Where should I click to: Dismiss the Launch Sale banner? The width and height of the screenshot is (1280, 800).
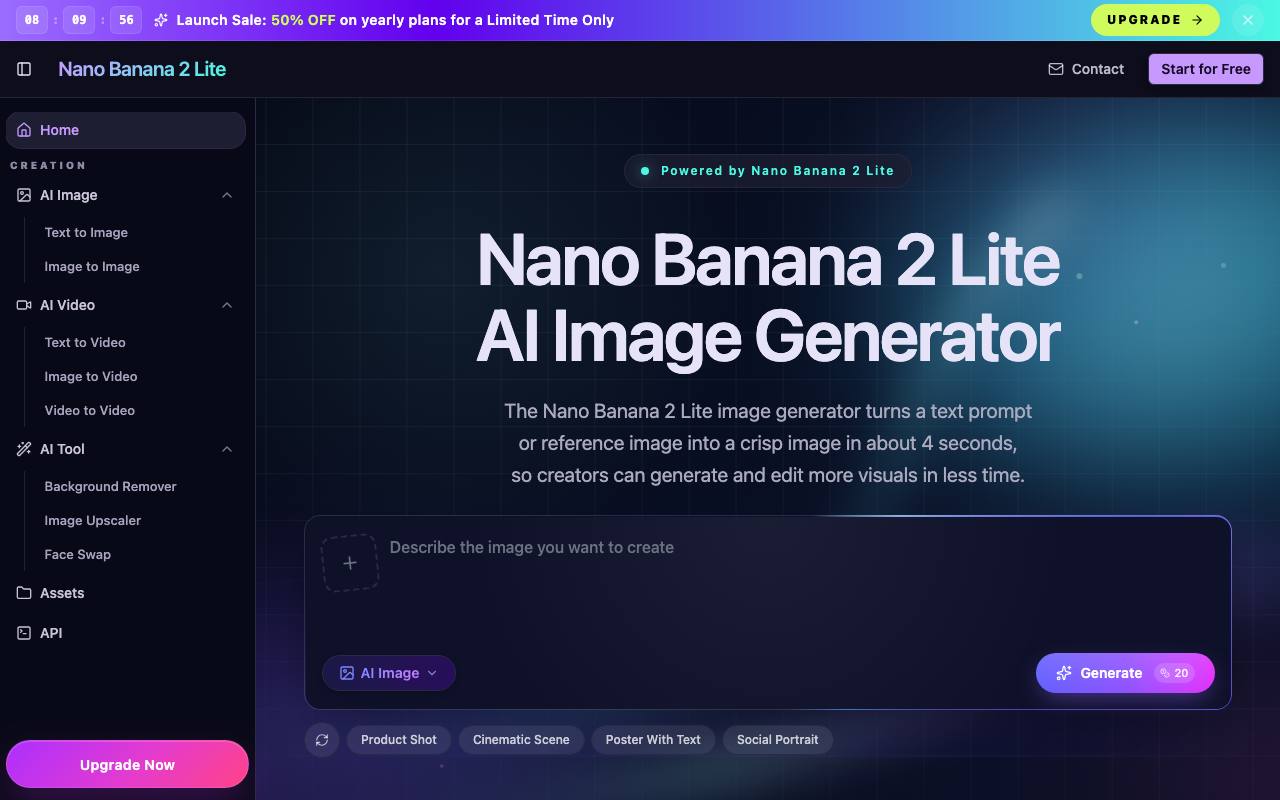[x=1248, y=20]
